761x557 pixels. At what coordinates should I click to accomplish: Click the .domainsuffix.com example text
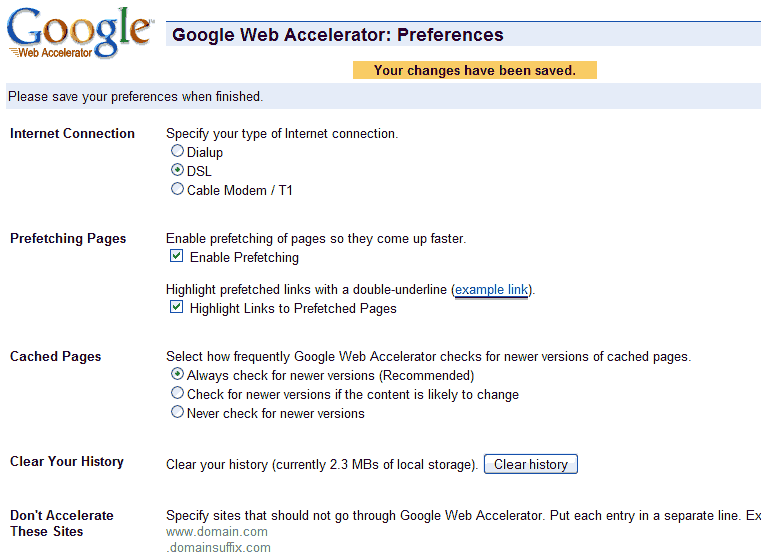pyautogui.click(x=218, y=547)
